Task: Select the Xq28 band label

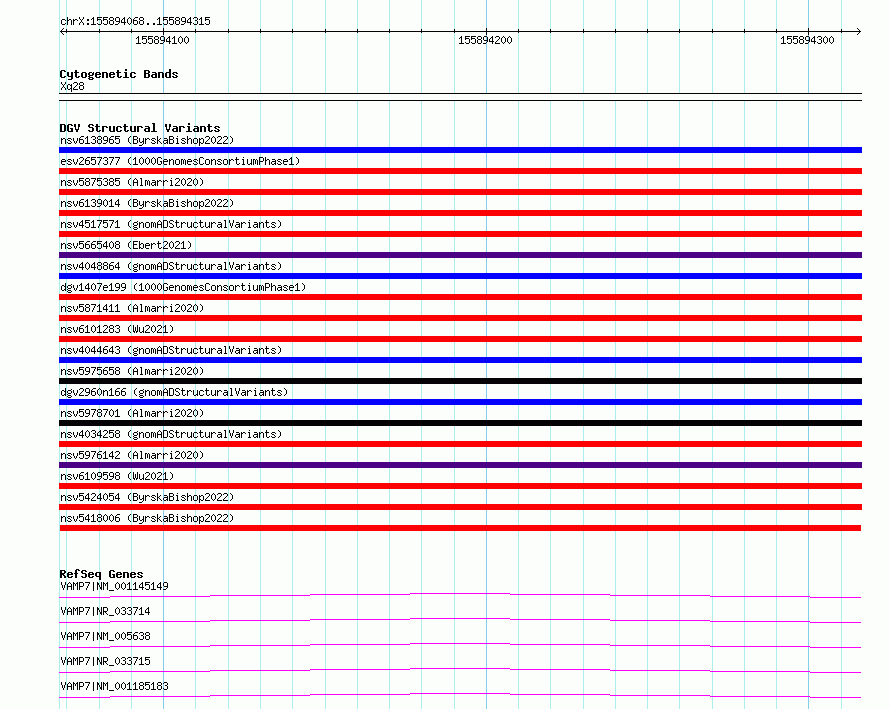Action: pos(72,86)
